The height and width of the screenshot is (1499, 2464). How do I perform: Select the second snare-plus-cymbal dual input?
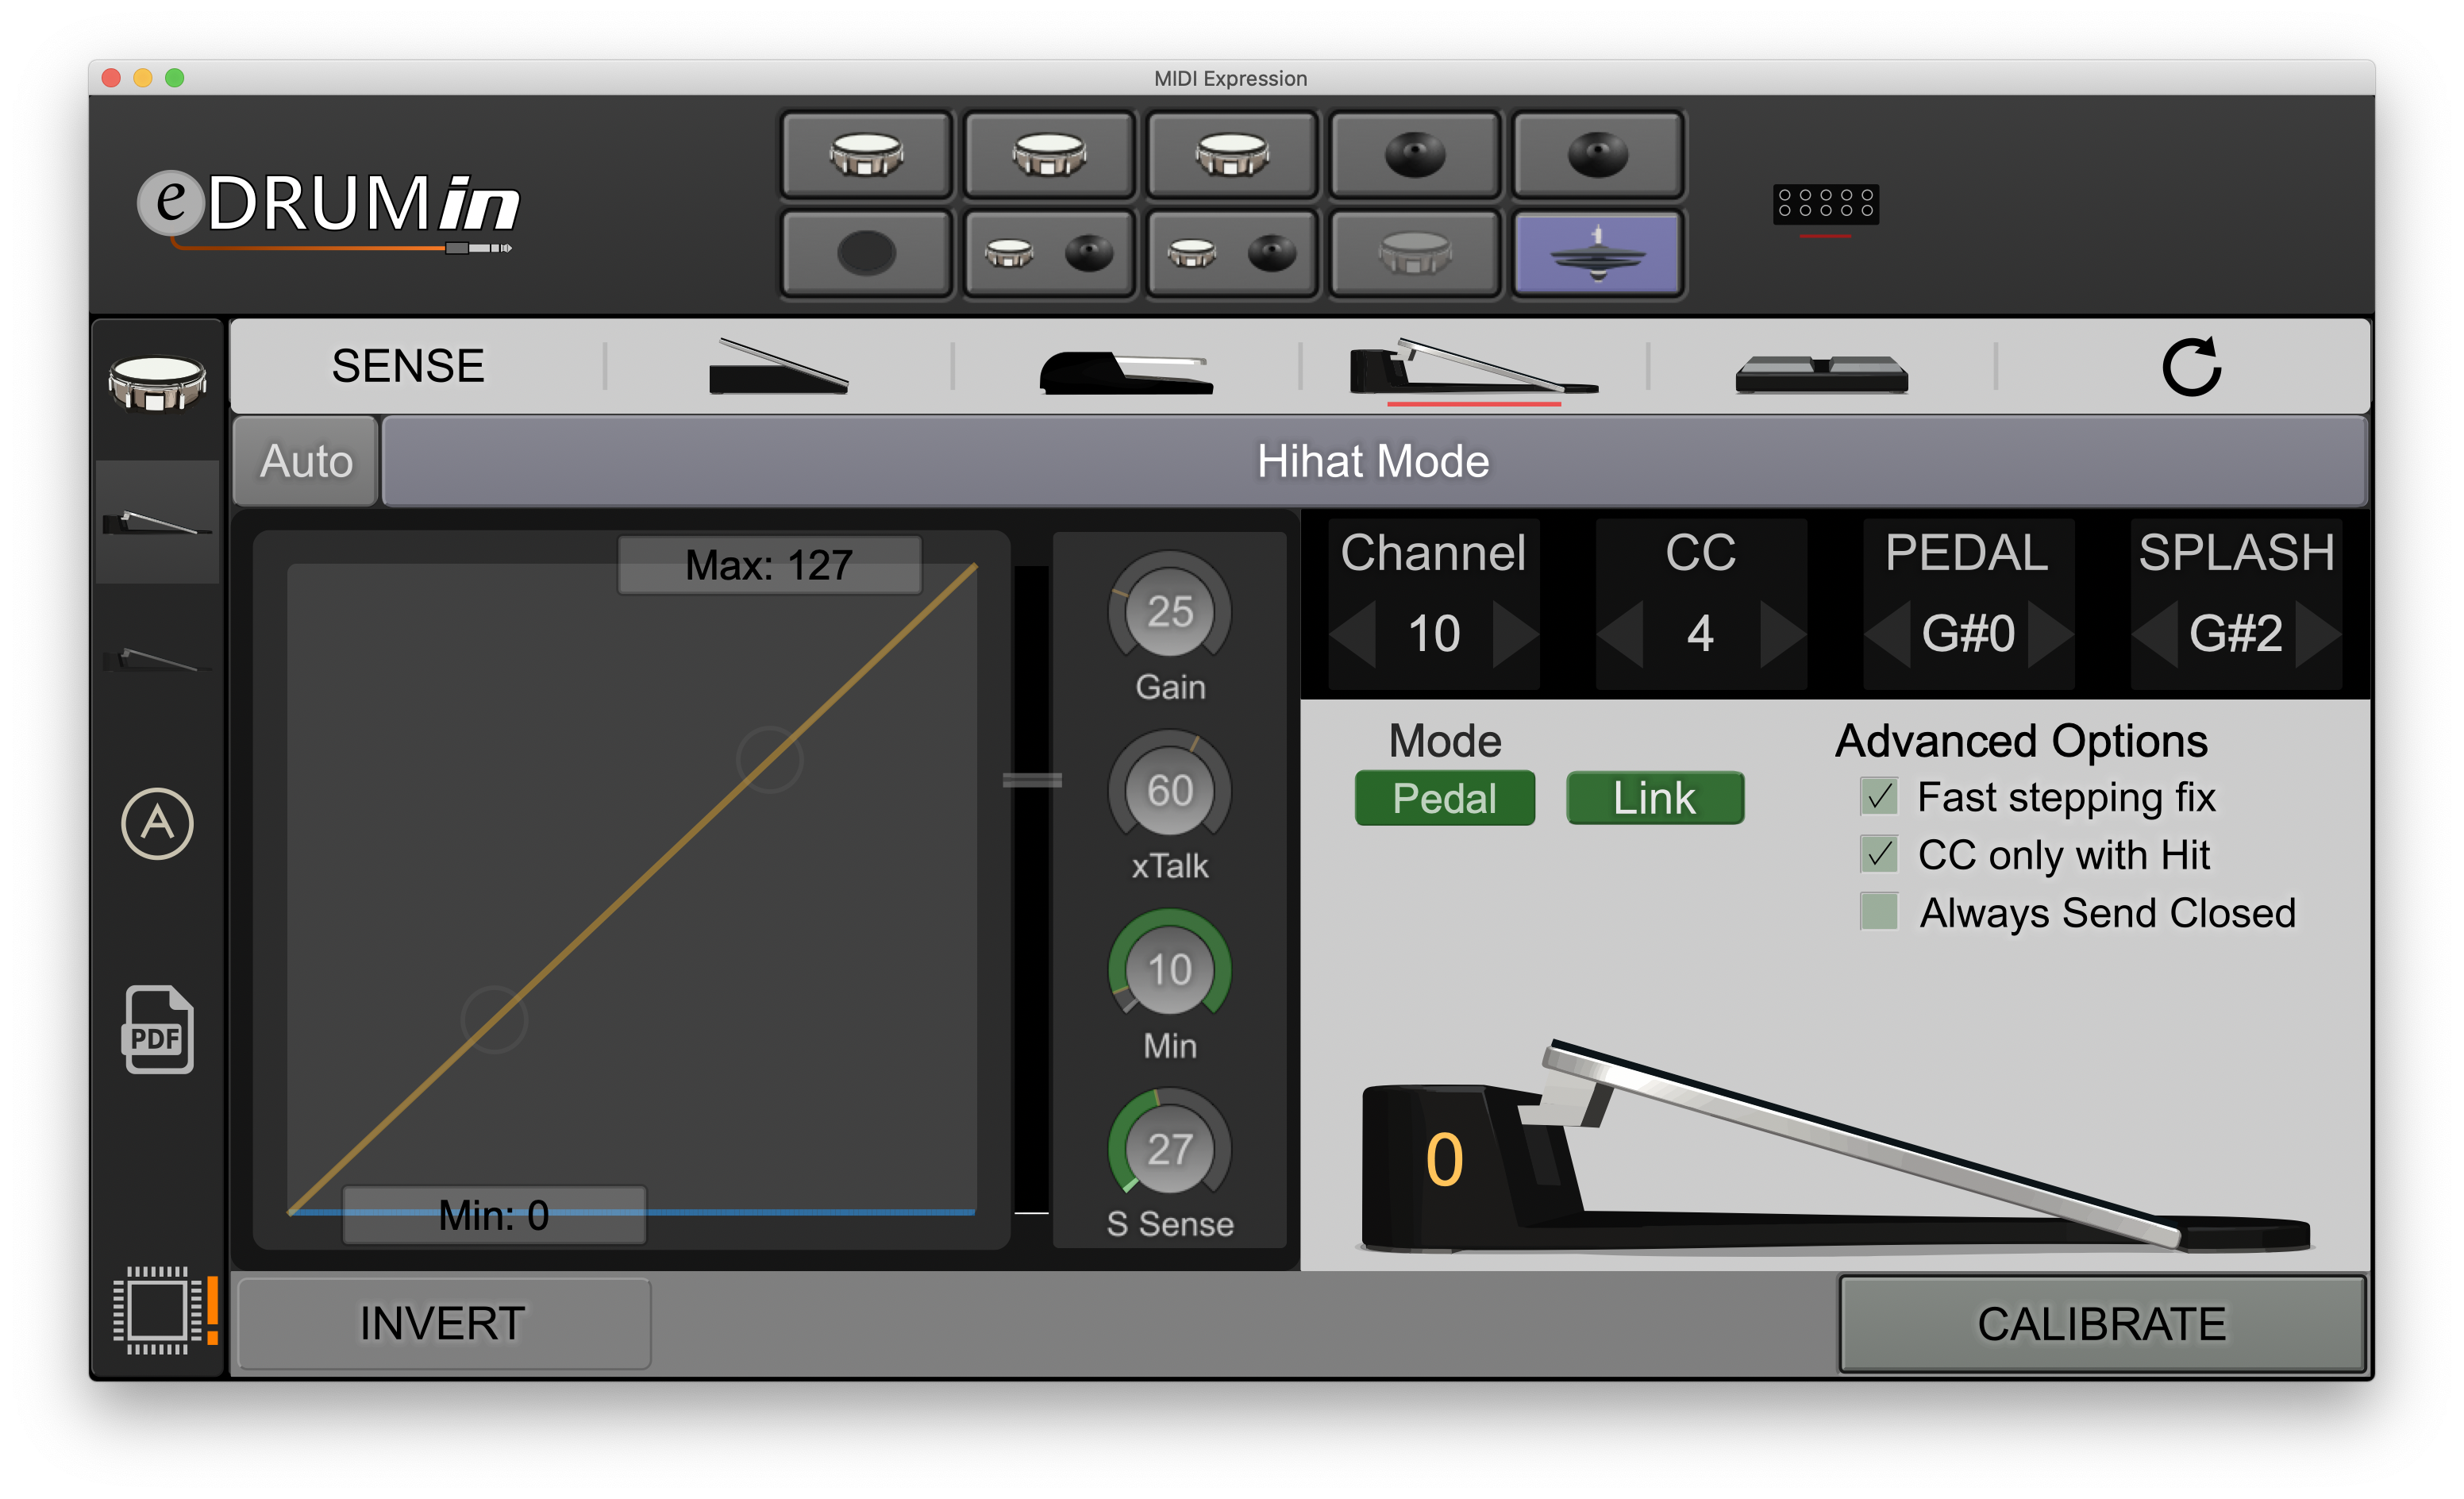1232,253
